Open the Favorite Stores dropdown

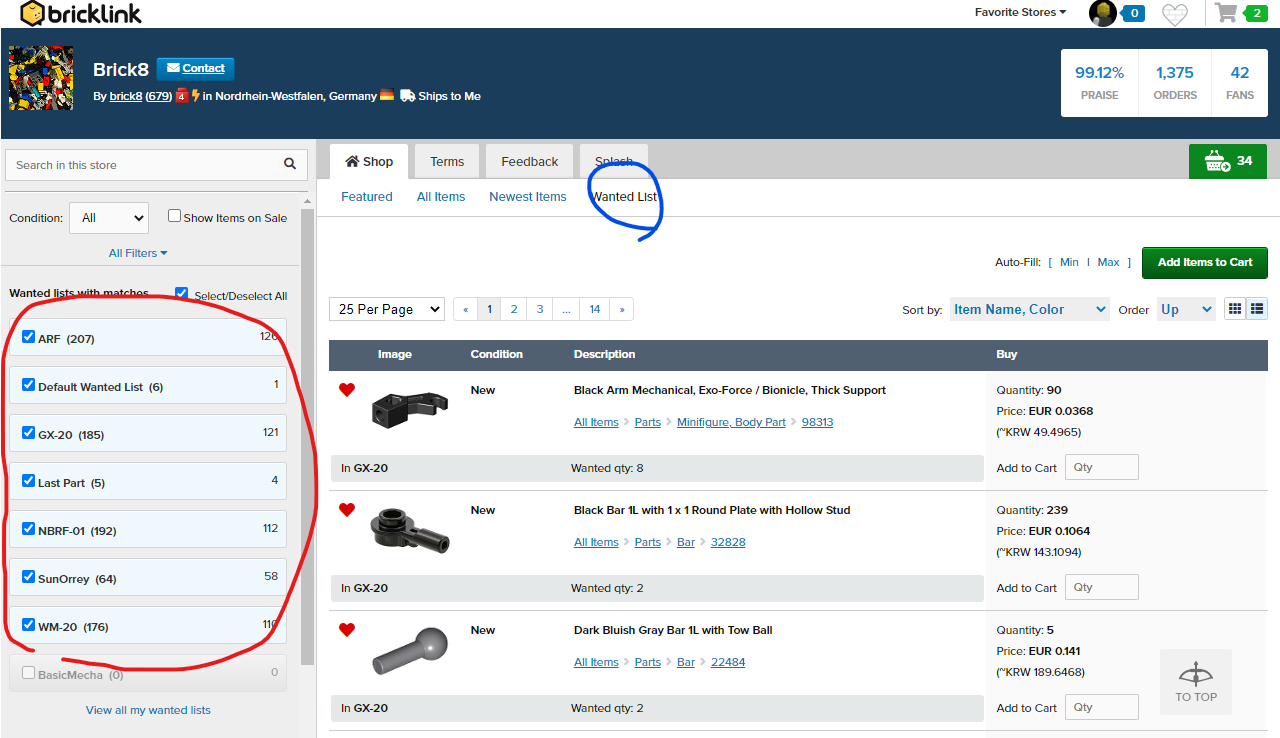click(1020, 12)
